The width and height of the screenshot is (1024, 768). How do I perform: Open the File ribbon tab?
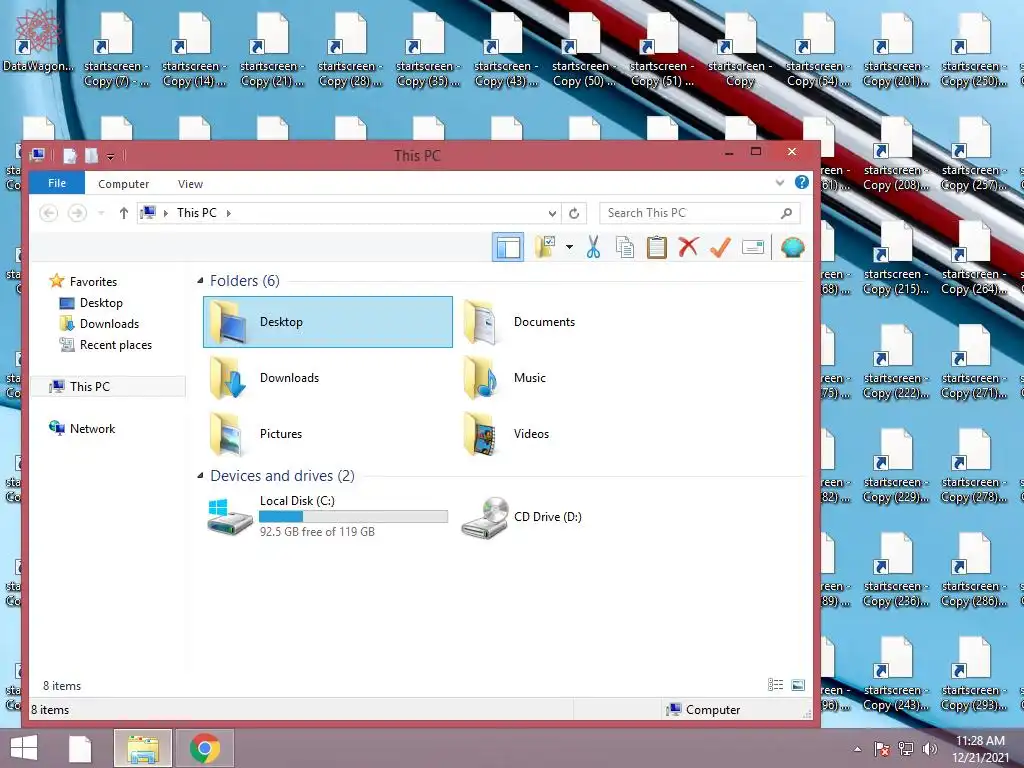57,183
